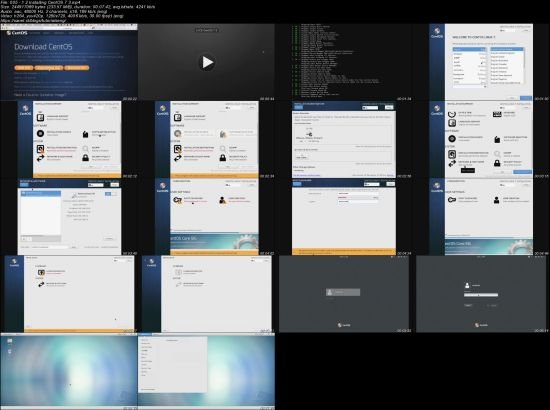Open the user settings thumbnail with orange warning bar
The width and height of the screenshot is (550, 410).
coord(207,217)
